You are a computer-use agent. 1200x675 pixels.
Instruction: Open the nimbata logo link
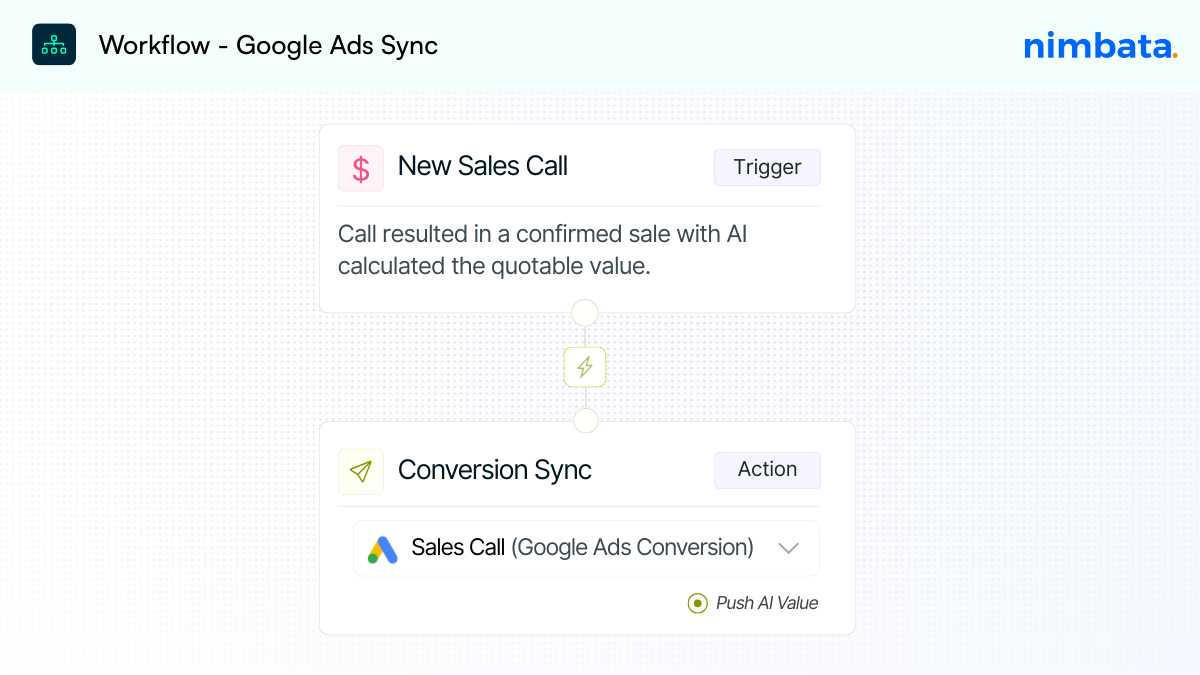[1098, 45]
